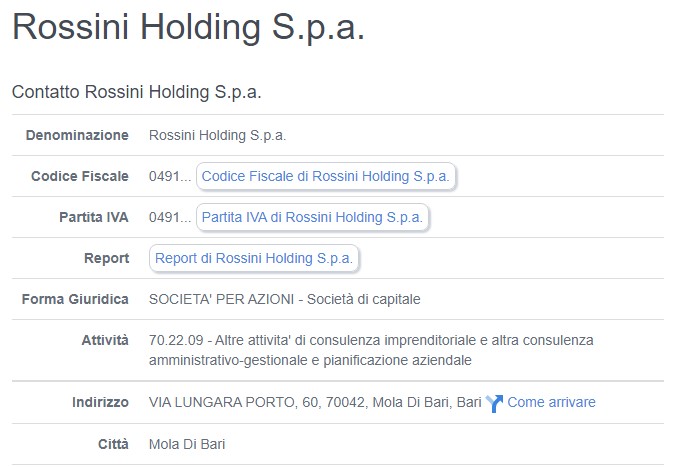Select the Denominazione row label
This screenshot has height=467, width=690.
tap(77, 135)
